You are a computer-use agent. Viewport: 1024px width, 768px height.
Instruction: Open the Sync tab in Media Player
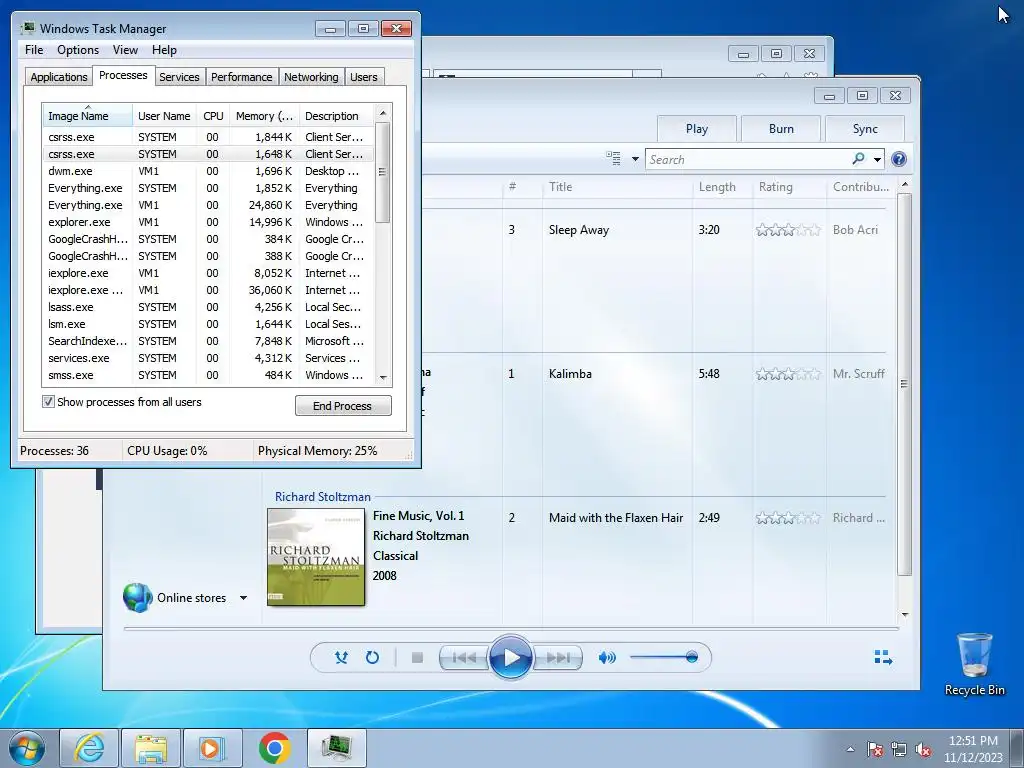tap(865, 129)
